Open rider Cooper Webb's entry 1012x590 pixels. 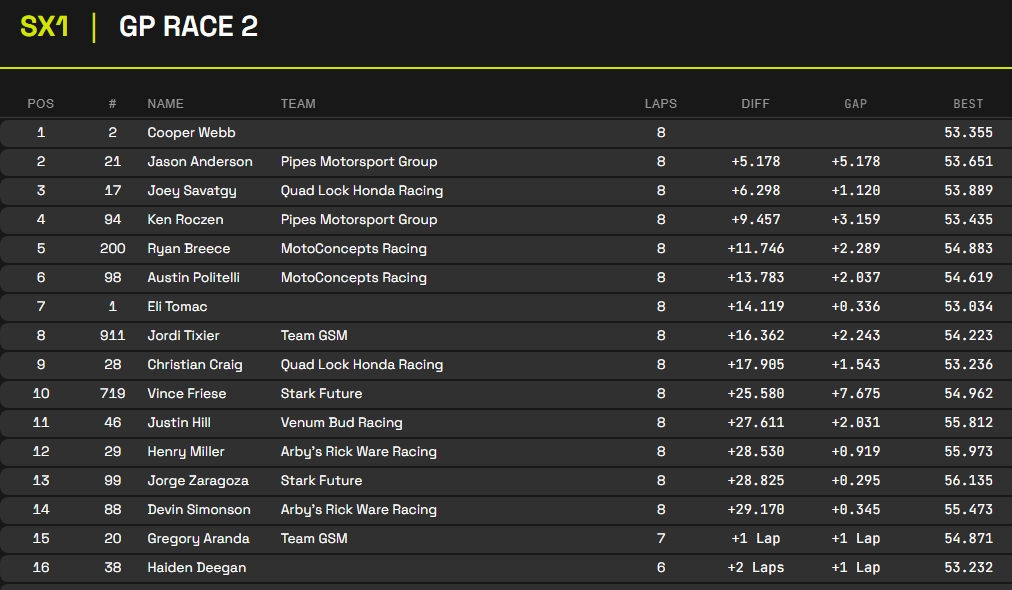pos(191,132)
